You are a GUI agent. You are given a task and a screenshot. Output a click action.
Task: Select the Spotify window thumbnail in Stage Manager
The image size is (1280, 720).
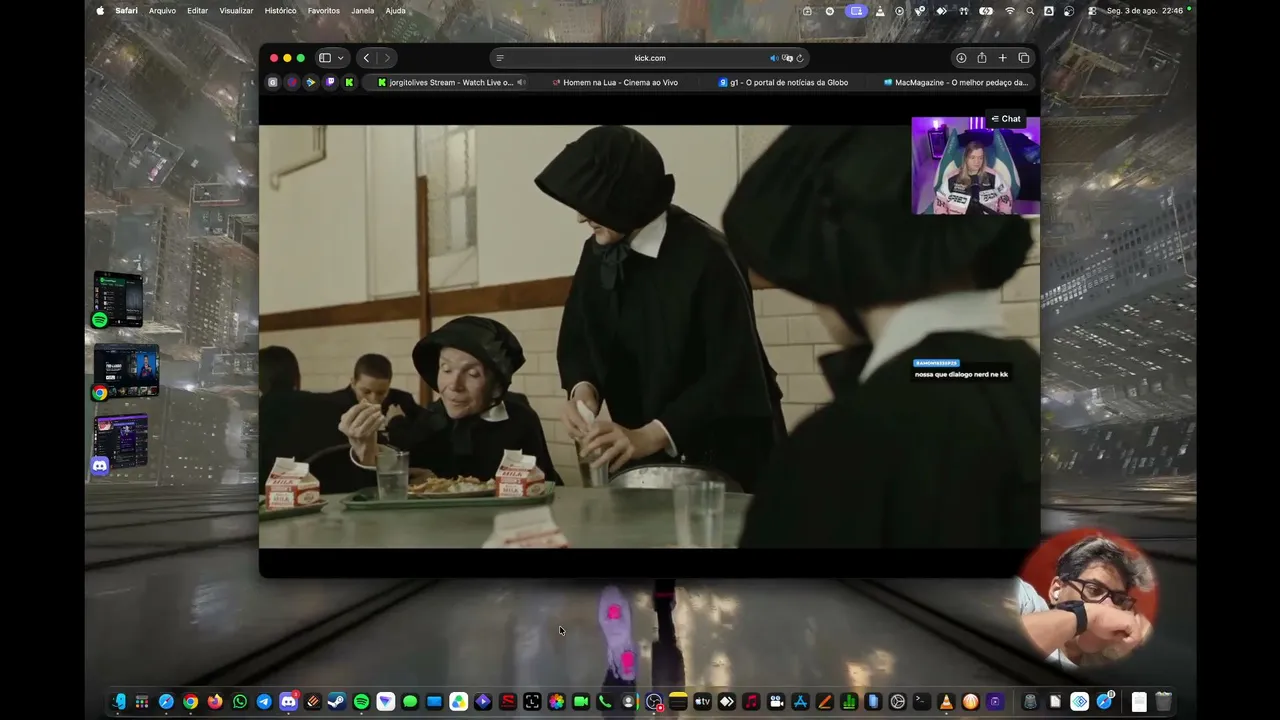(119, 299)
